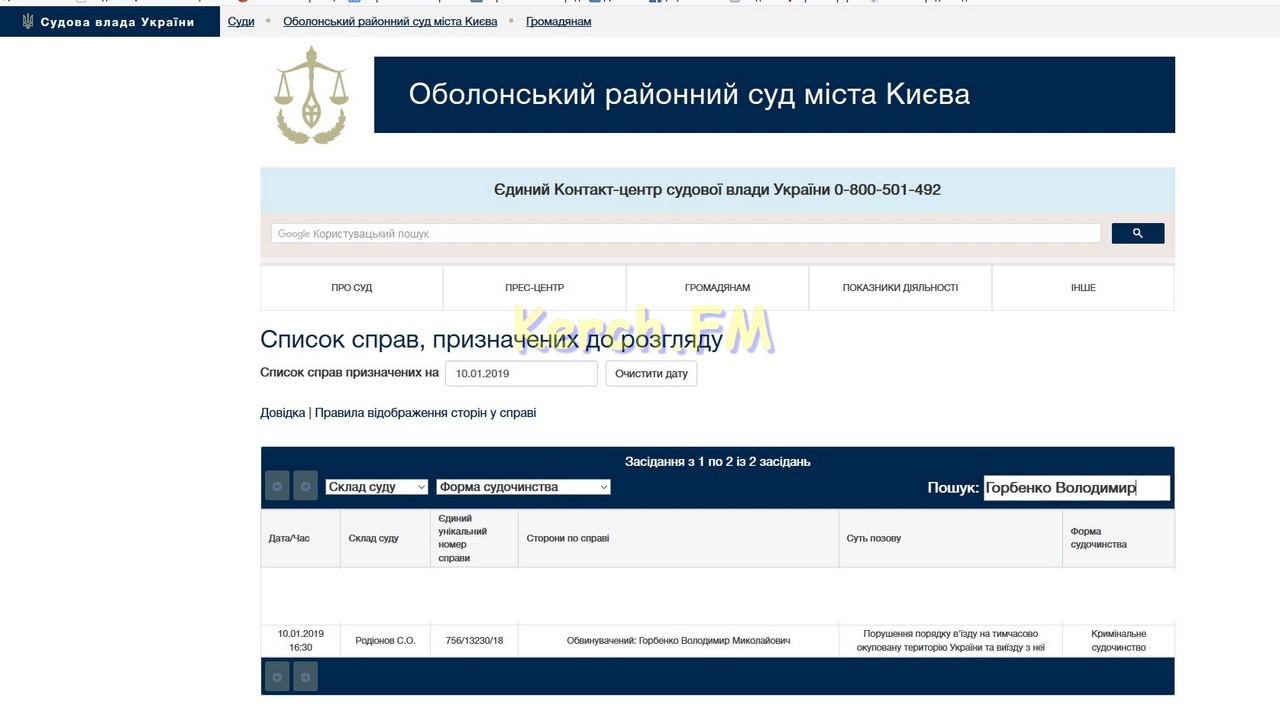This screenshot has height=718, width=1280.
Task: Expand the Склад суду dropdown
Action: coord(377,487)
